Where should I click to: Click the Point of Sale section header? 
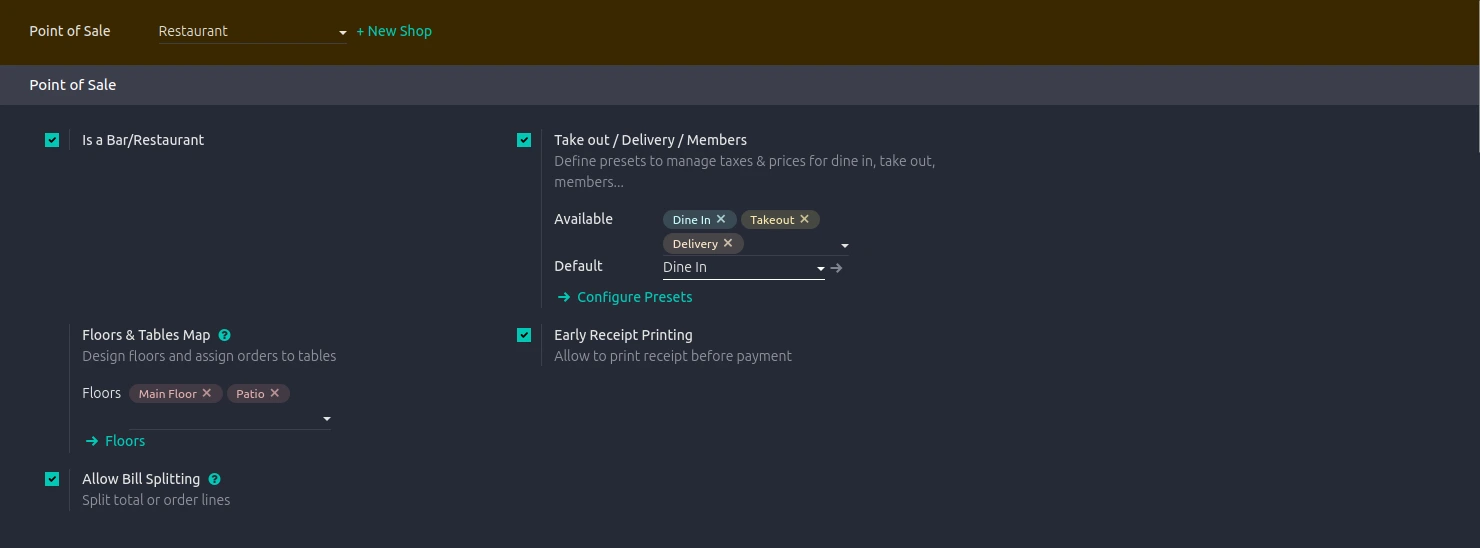[x=73, y=85]
